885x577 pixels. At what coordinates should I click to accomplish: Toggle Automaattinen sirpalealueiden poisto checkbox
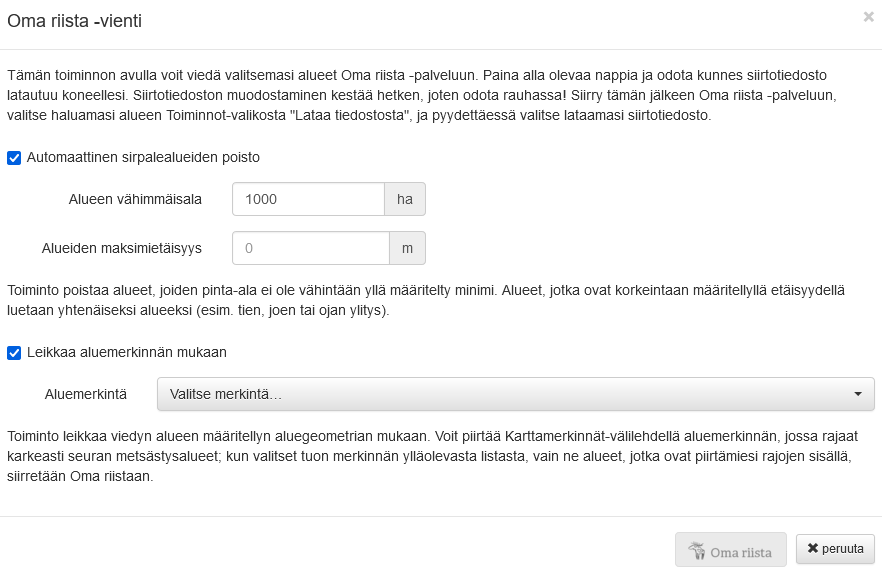pos(14,158)
